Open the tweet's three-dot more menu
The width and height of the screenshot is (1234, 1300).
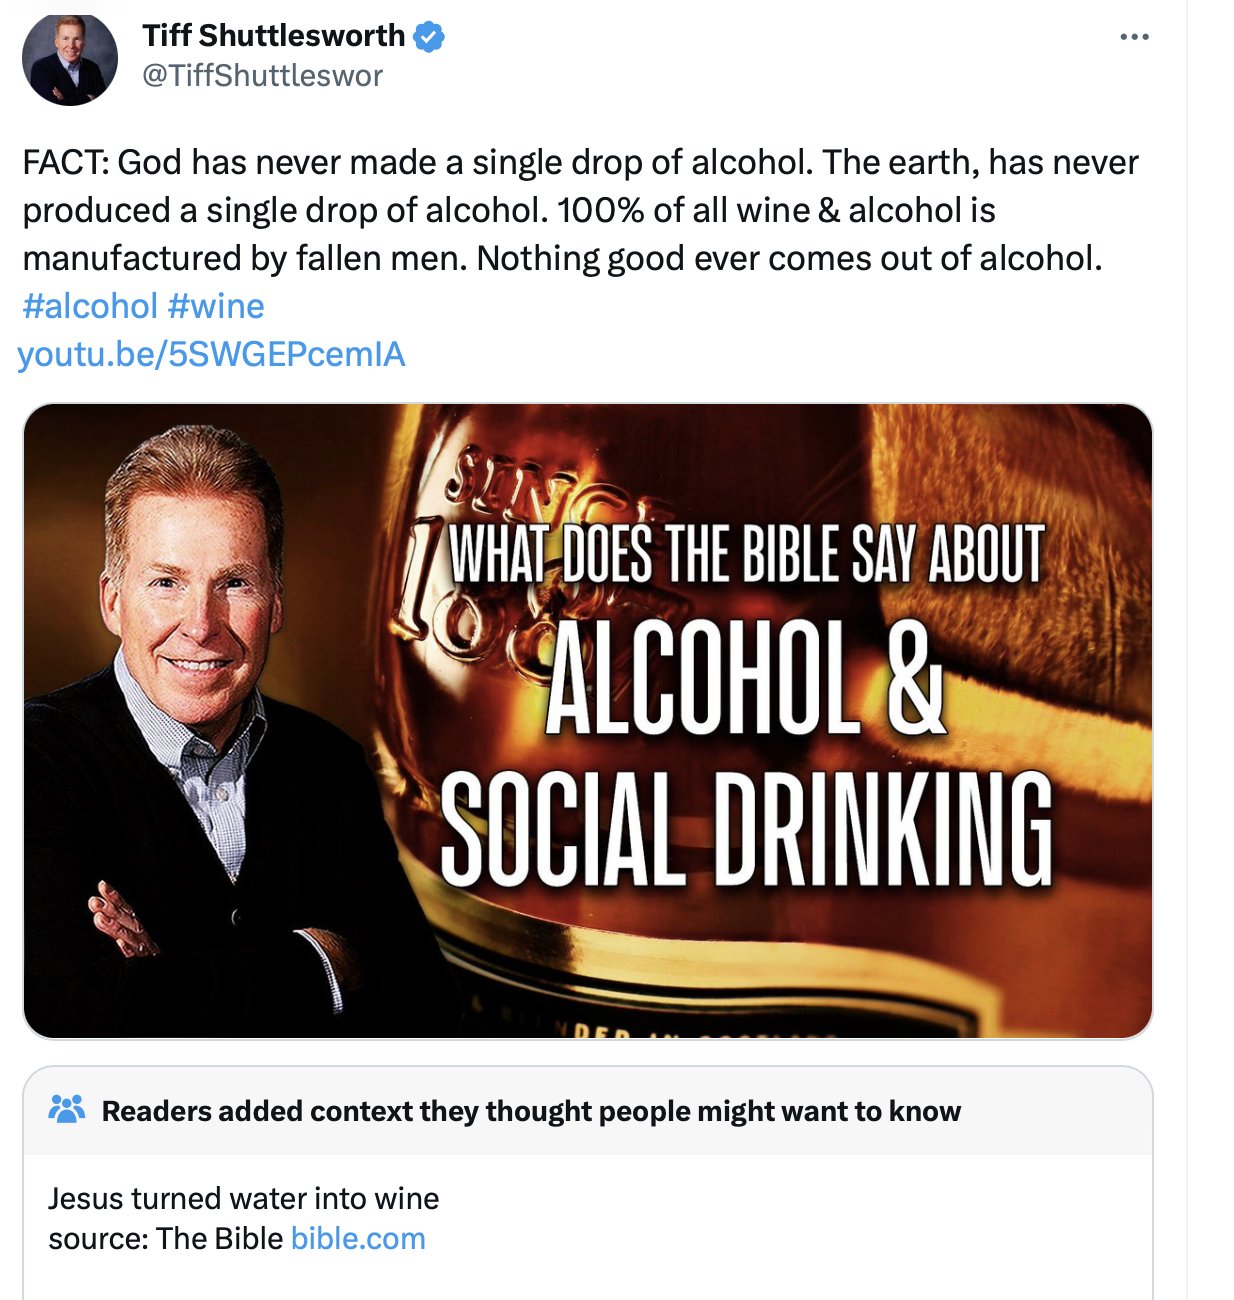point(1134,37)
